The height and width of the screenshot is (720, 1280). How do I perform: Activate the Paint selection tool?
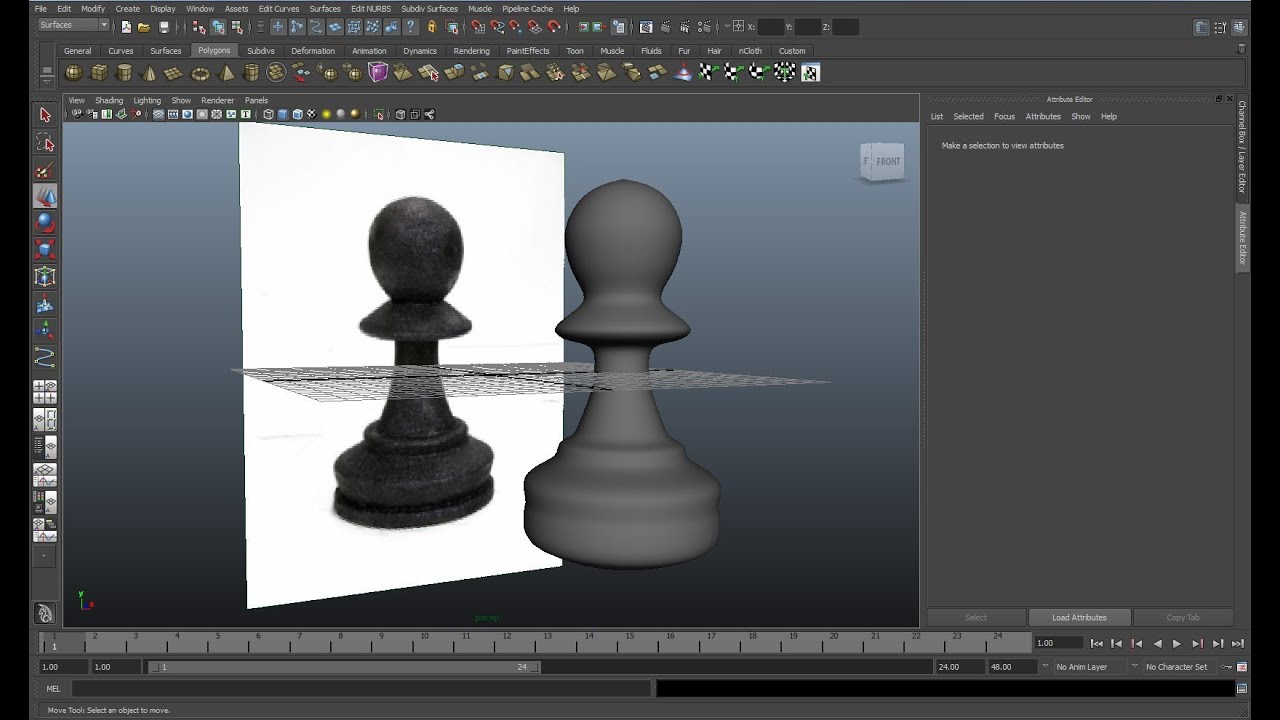(45, 169)
